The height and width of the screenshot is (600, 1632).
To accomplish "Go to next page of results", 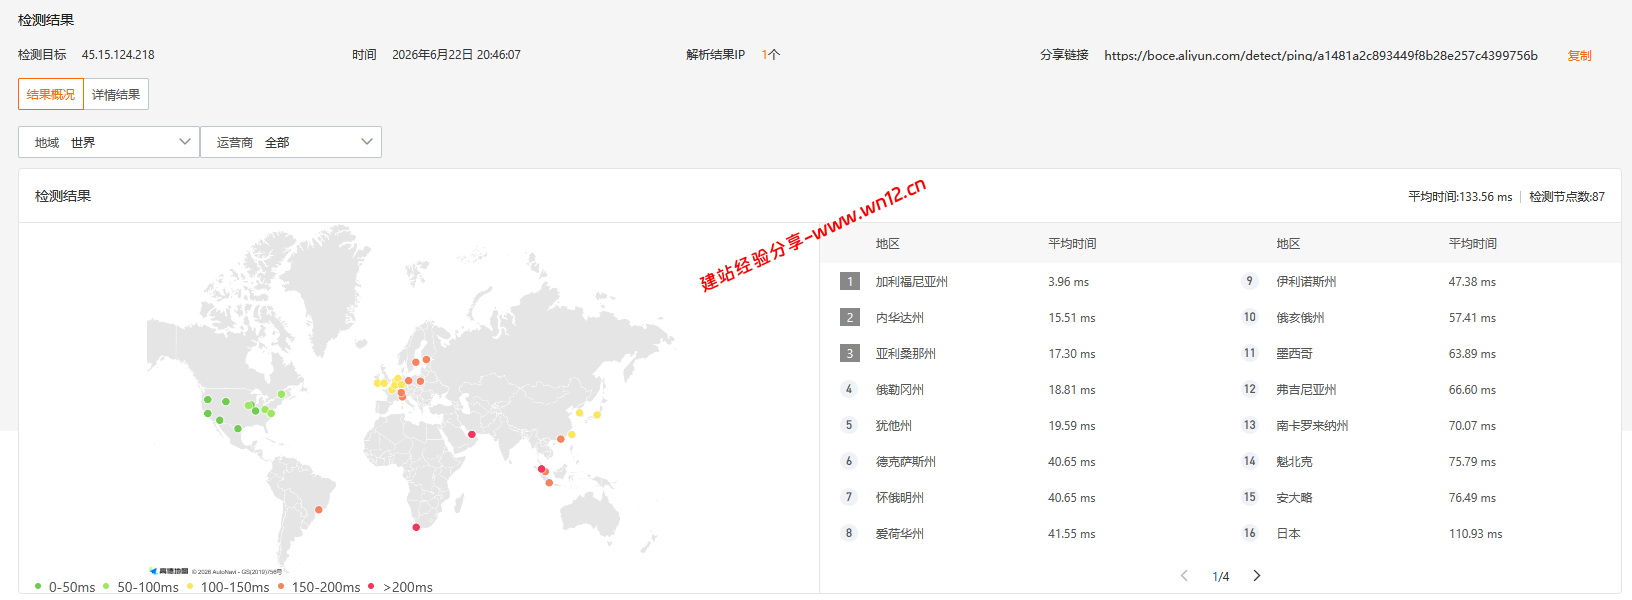I will (1257, 576).
